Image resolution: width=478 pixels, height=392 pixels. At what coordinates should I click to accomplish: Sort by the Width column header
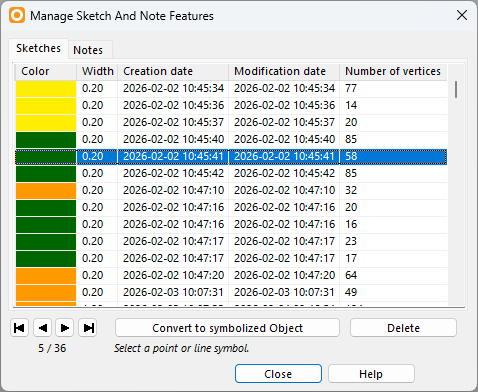pos(97,71)
